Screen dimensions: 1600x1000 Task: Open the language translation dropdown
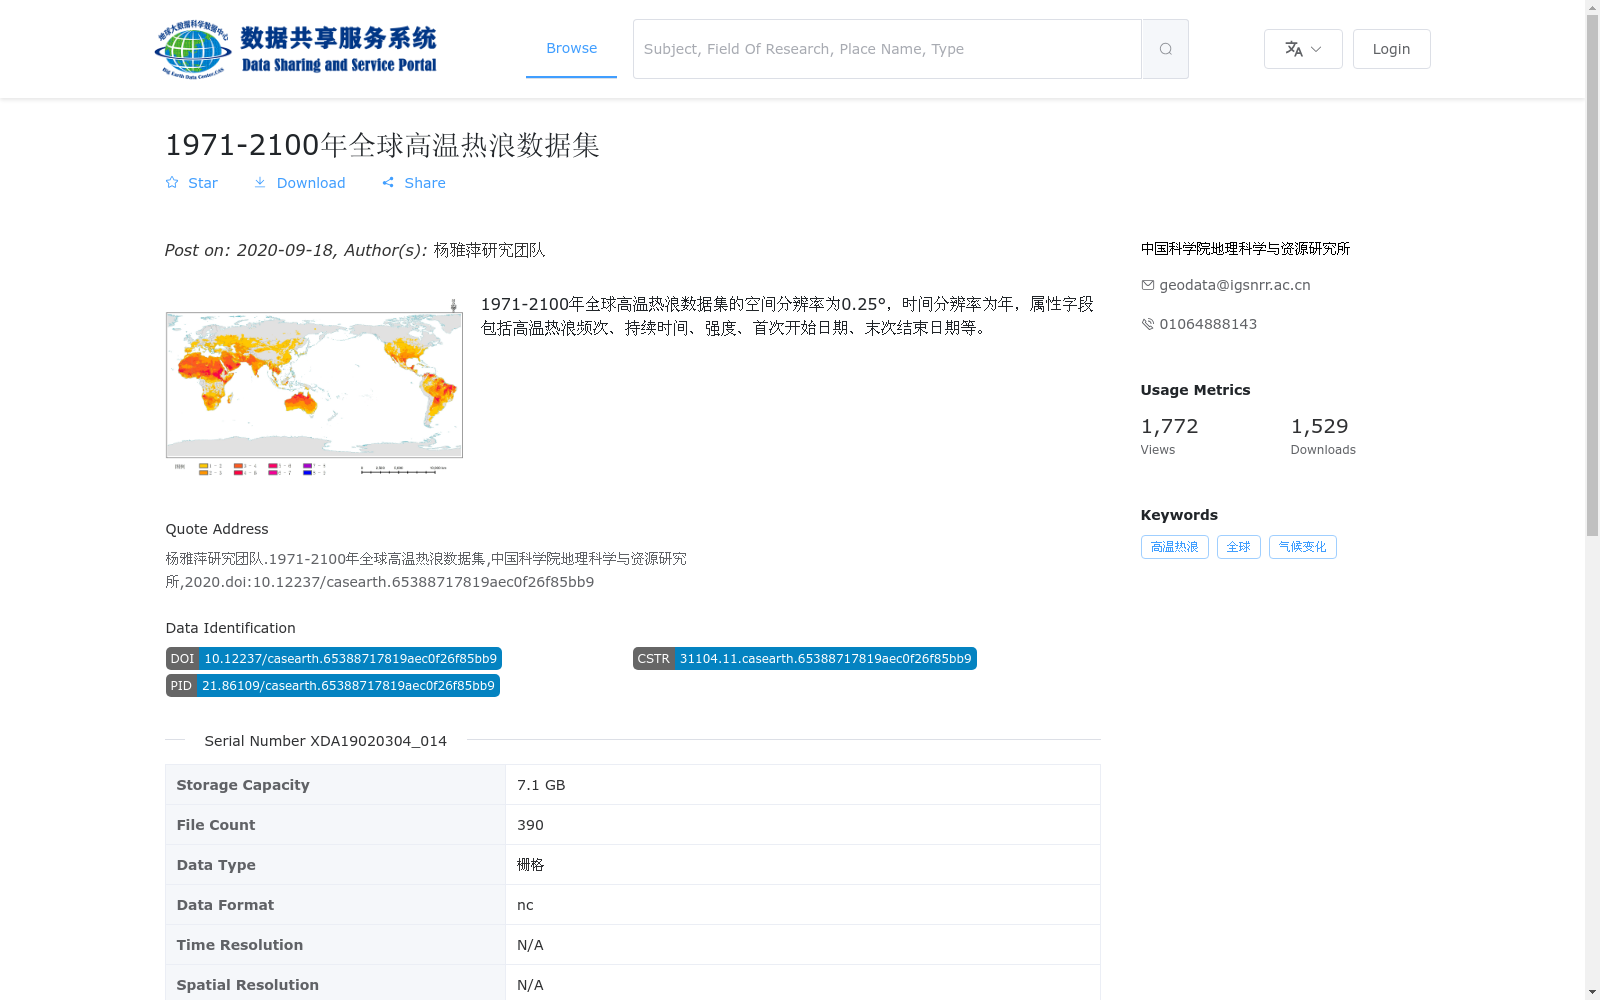pos(1303,49)
